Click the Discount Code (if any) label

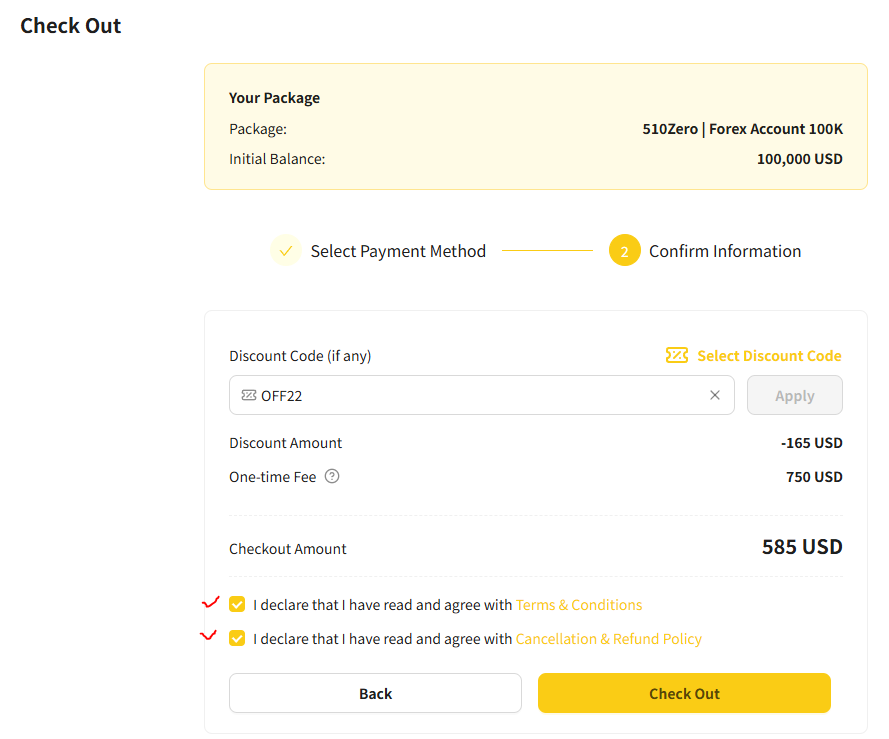pyautogui.click(x=300, y=356)
